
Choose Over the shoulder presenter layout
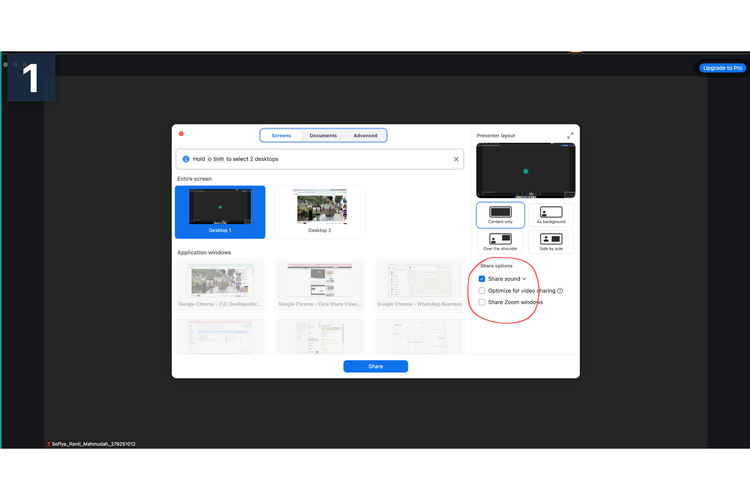500,242
